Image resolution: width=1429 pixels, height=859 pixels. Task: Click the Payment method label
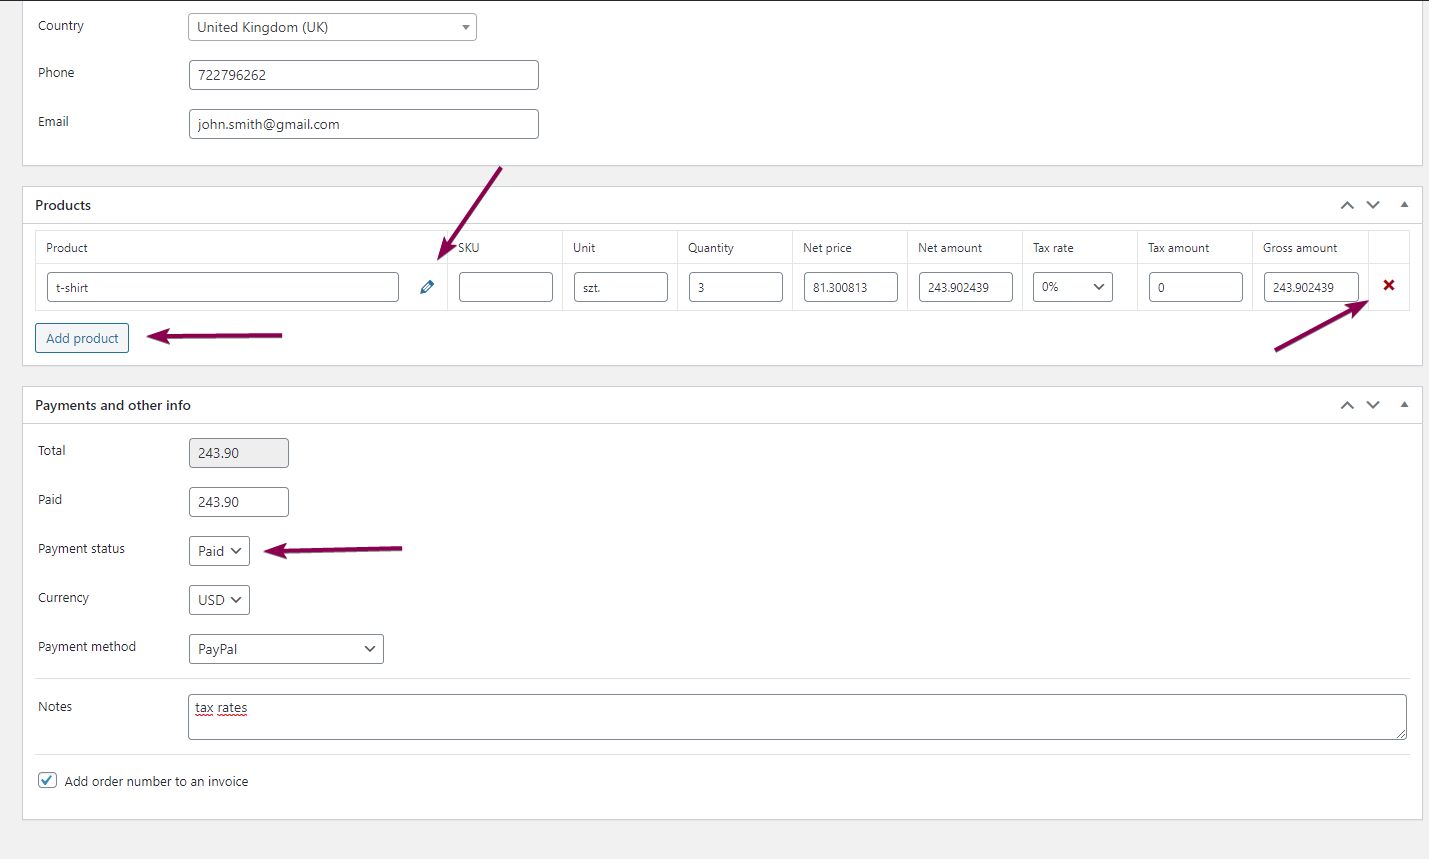(87, 647)
